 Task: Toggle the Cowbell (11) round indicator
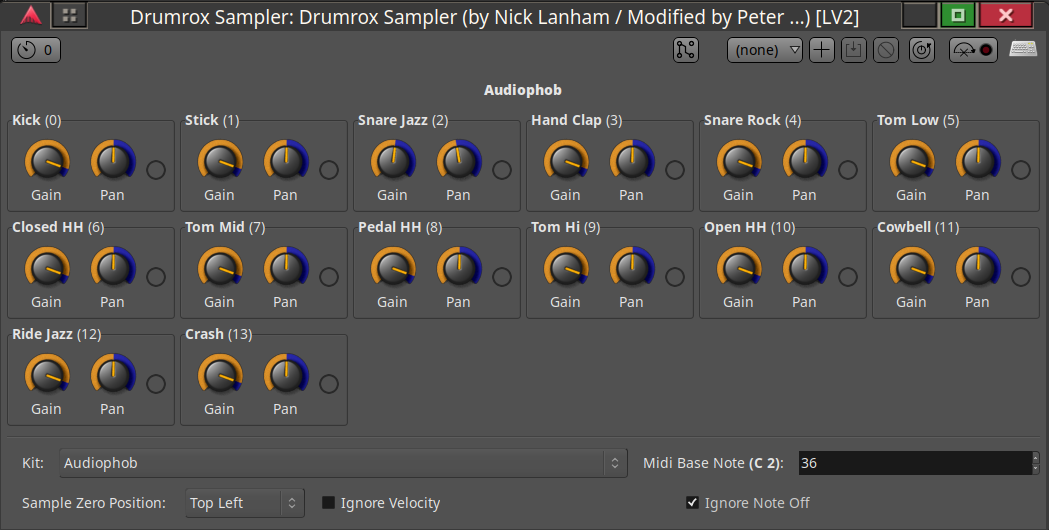point(1021,277)
